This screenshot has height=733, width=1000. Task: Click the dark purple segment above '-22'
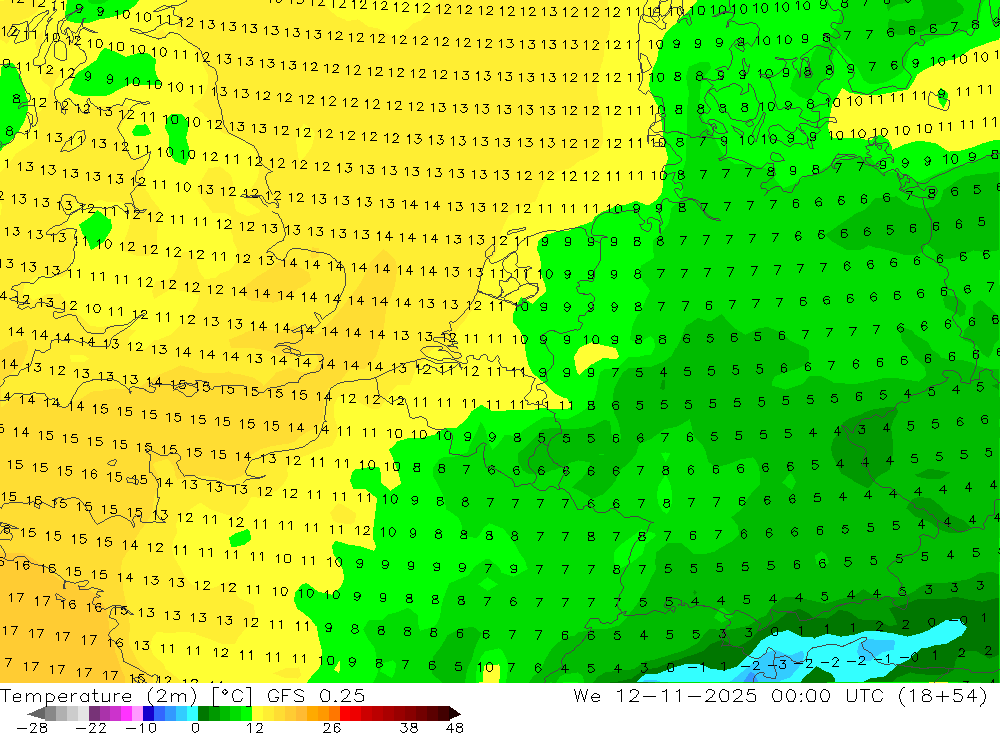click(x=94, y=713)
